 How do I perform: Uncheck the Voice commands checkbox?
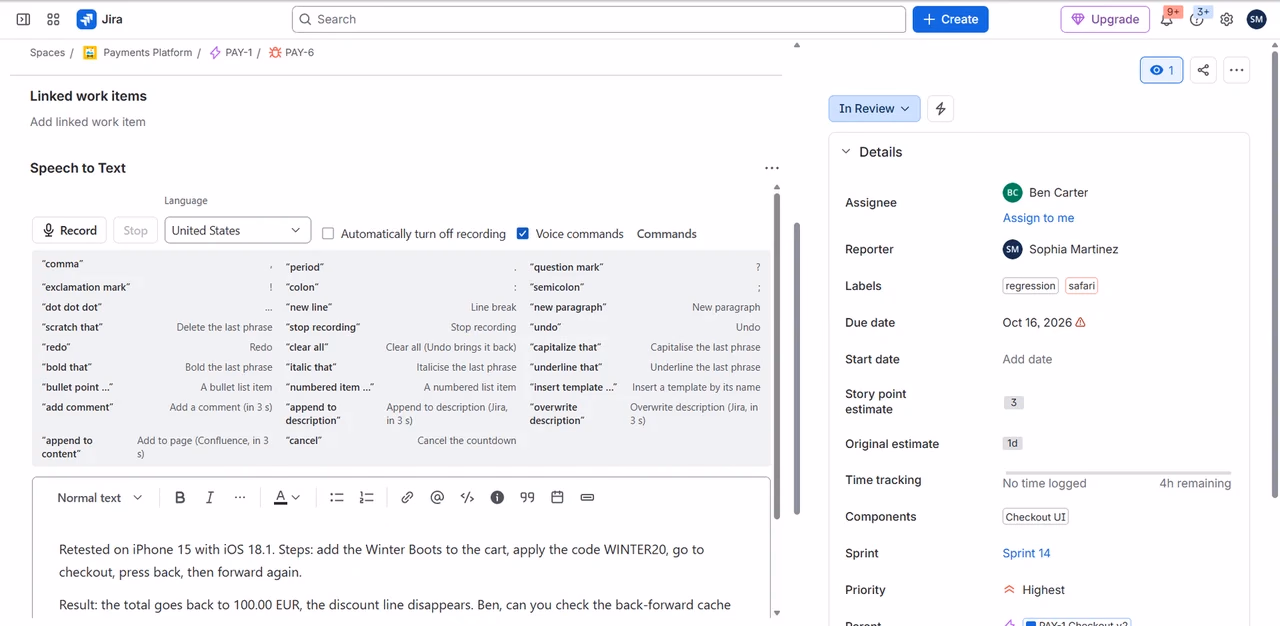point(523,233)
